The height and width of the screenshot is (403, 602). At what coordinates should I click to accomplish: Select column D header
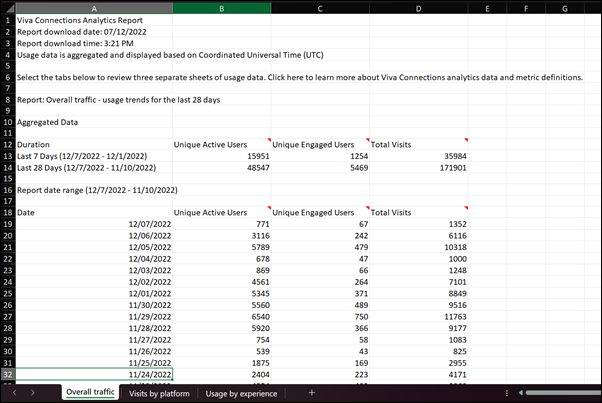click(x=418, y=8)
